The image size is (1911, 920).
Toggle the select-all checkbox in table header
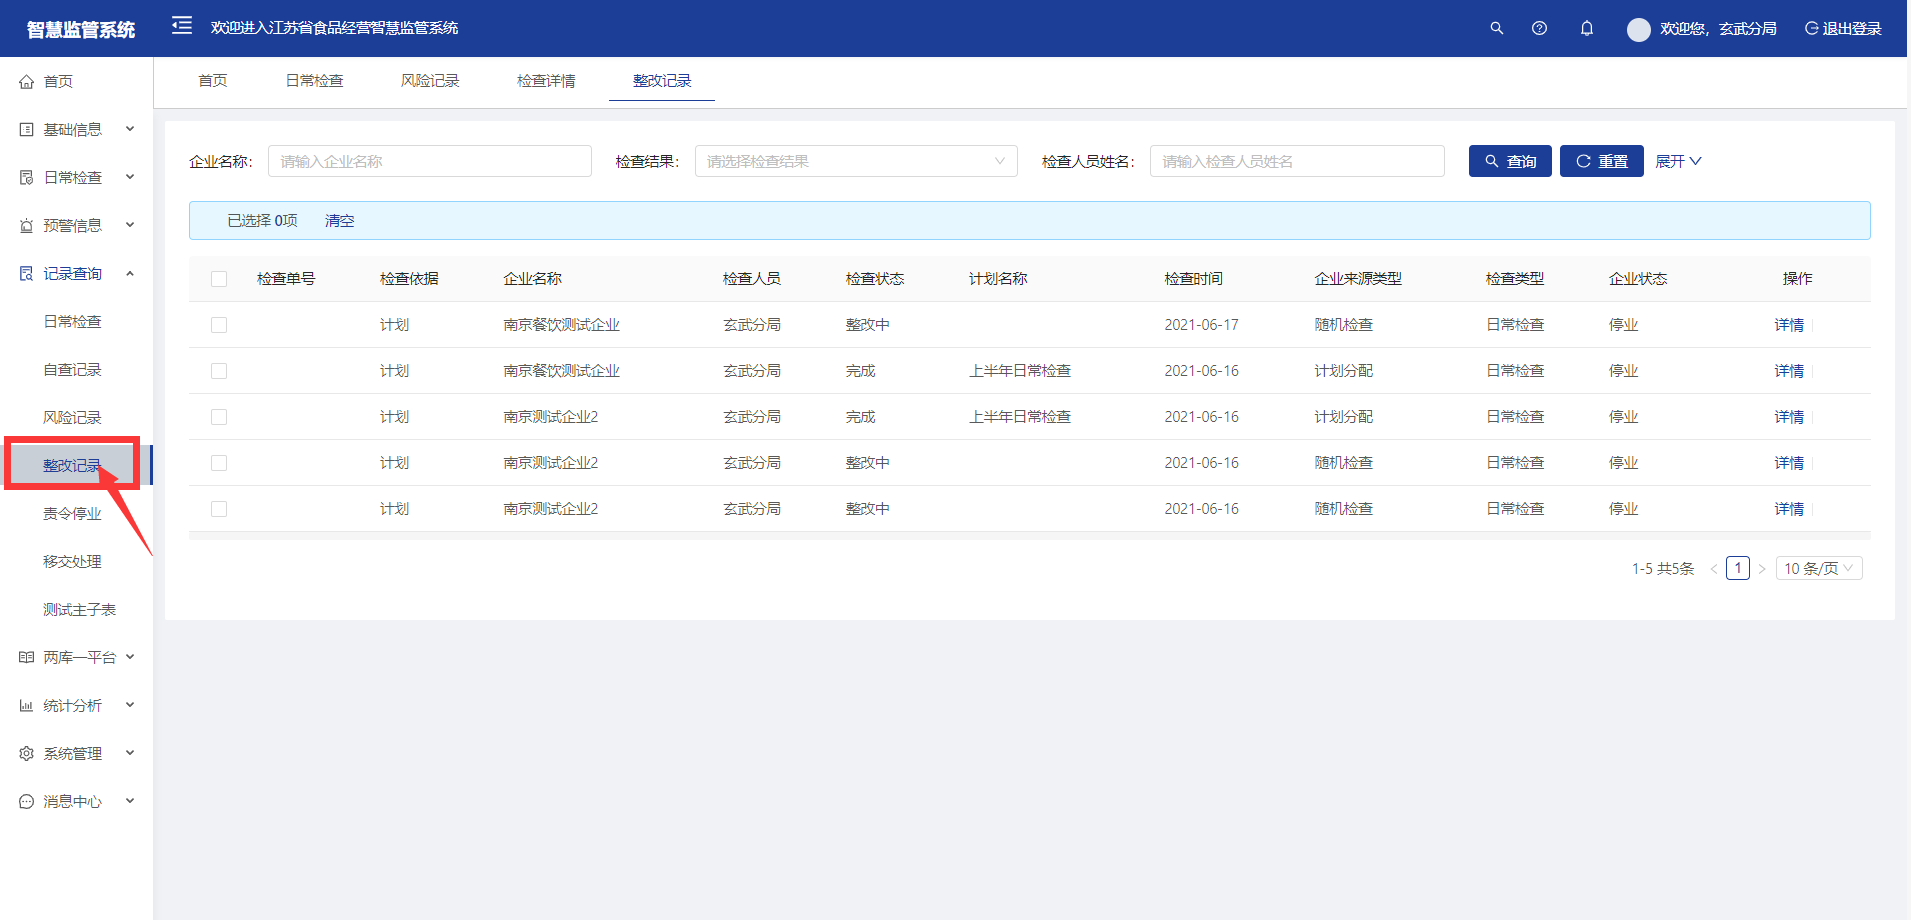(219, 279)
